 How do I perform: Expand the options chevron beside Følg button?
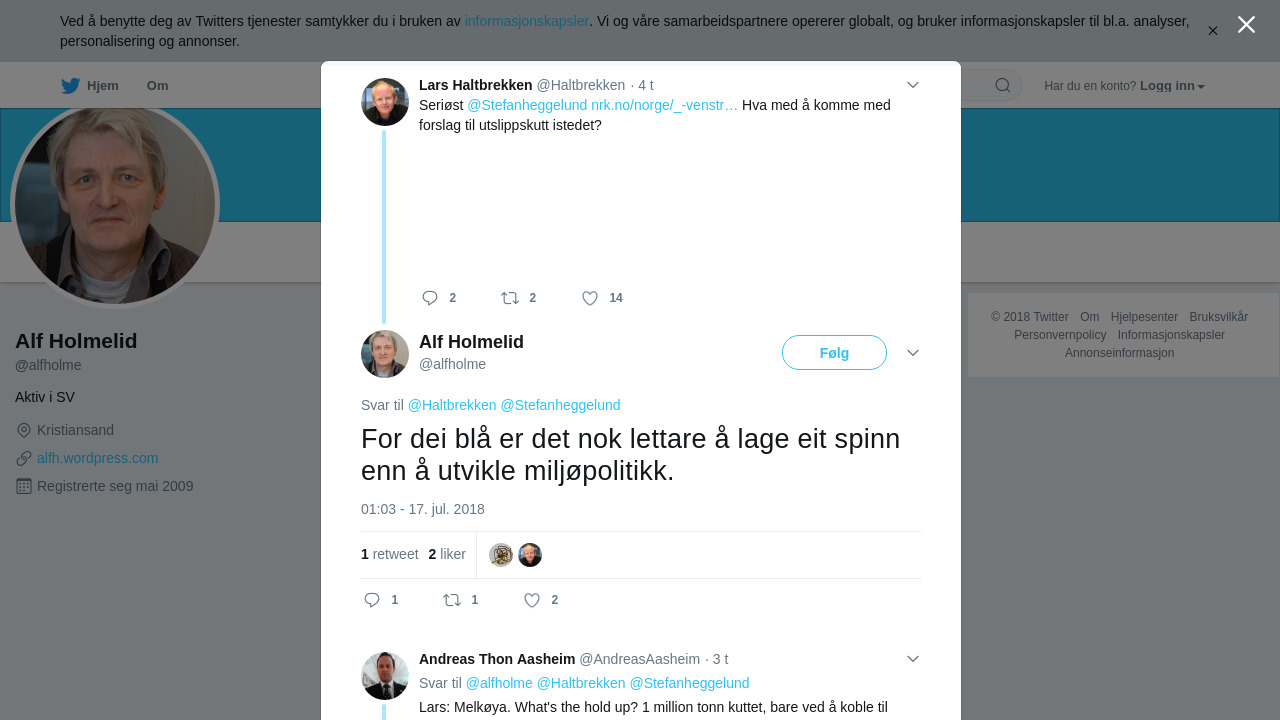[x=913, y=353]
